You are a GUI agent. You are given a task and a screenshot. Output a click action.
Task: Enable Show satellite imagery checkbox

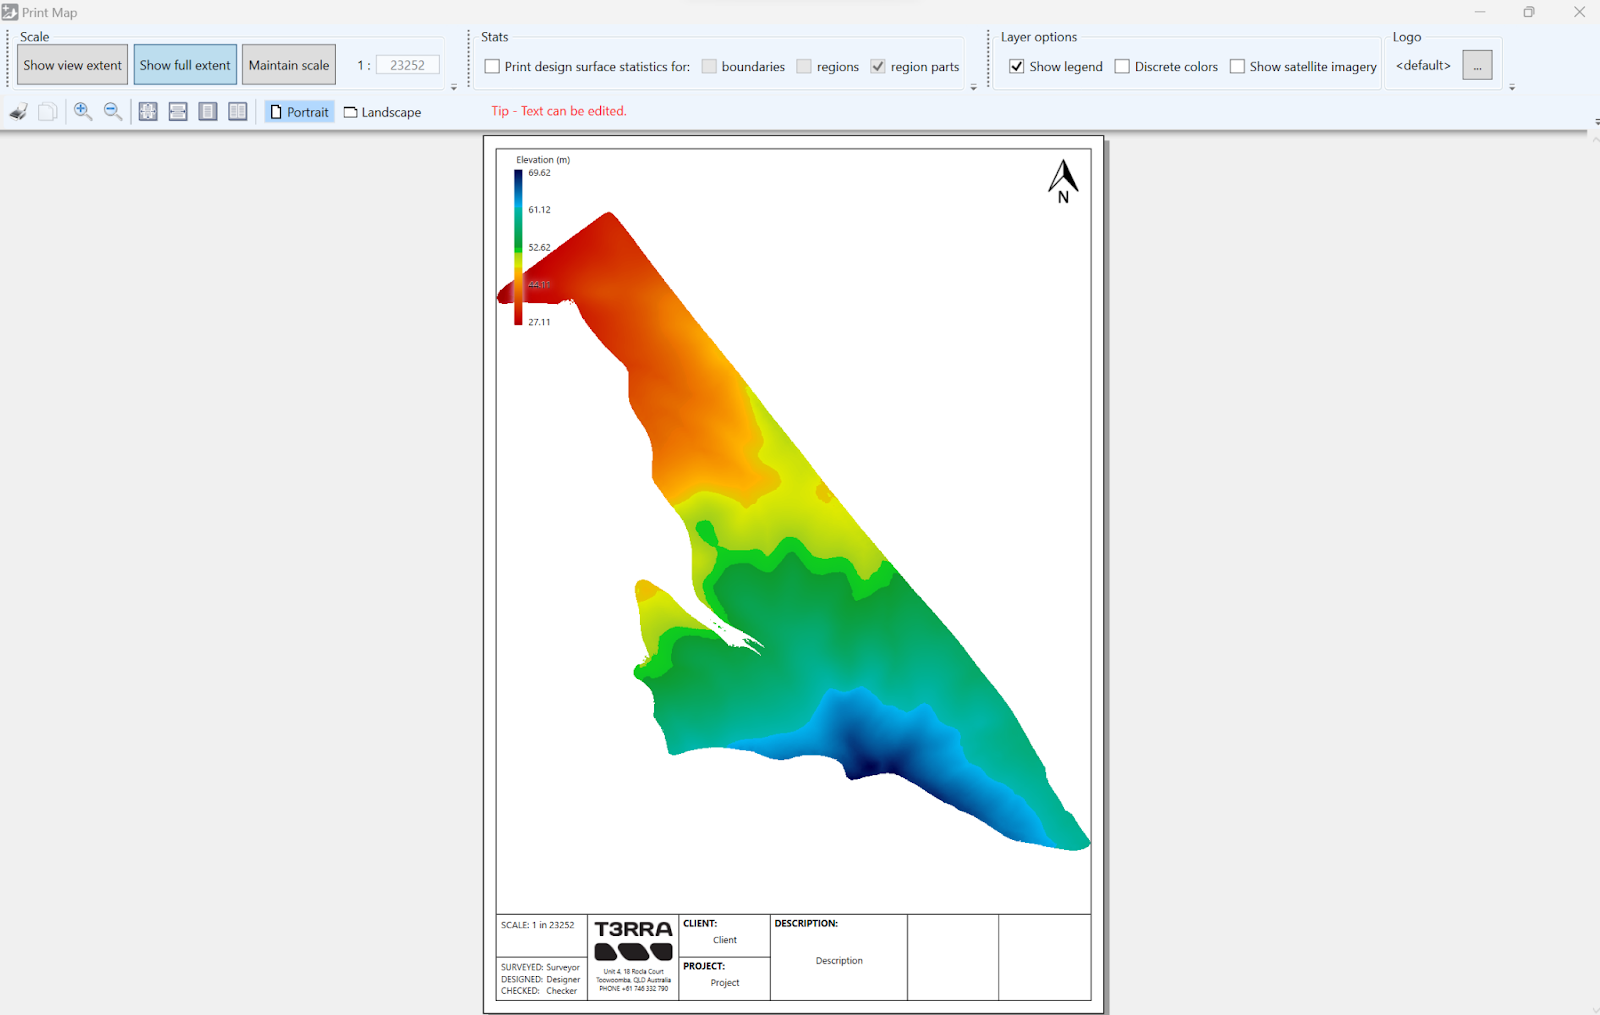click(1237, 67)
